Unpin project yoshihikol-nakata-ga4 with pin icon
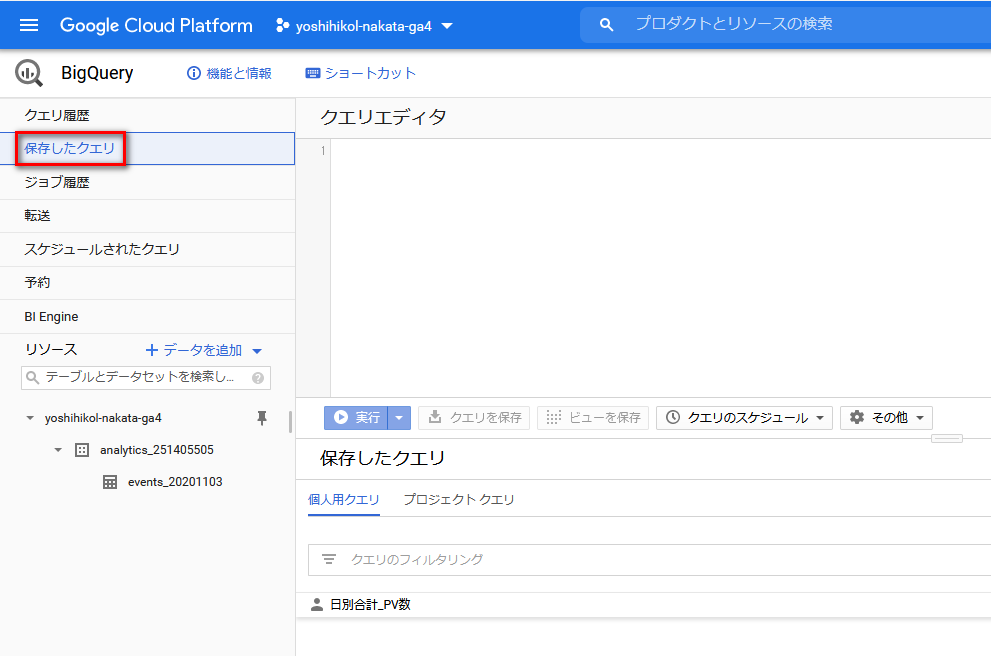 click(262, 418)
